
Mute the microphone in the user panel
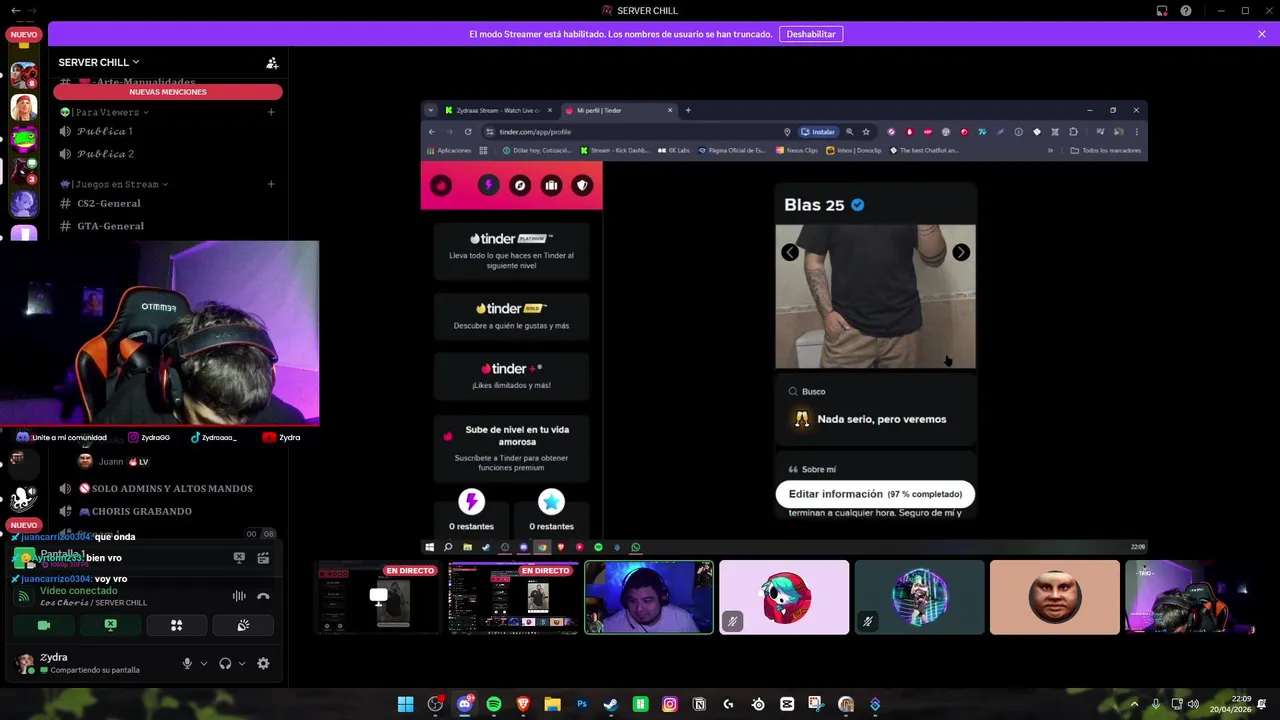(x=187, y=663)
